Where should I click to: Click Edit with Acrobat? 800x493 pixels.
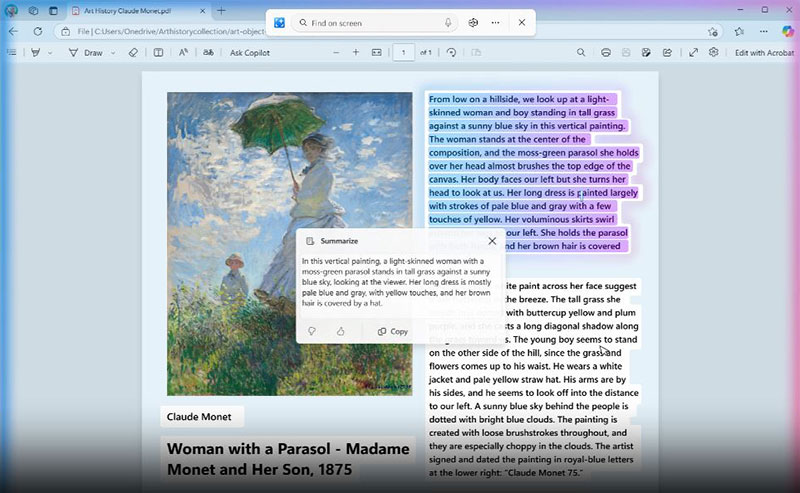(x=764, y=53)
